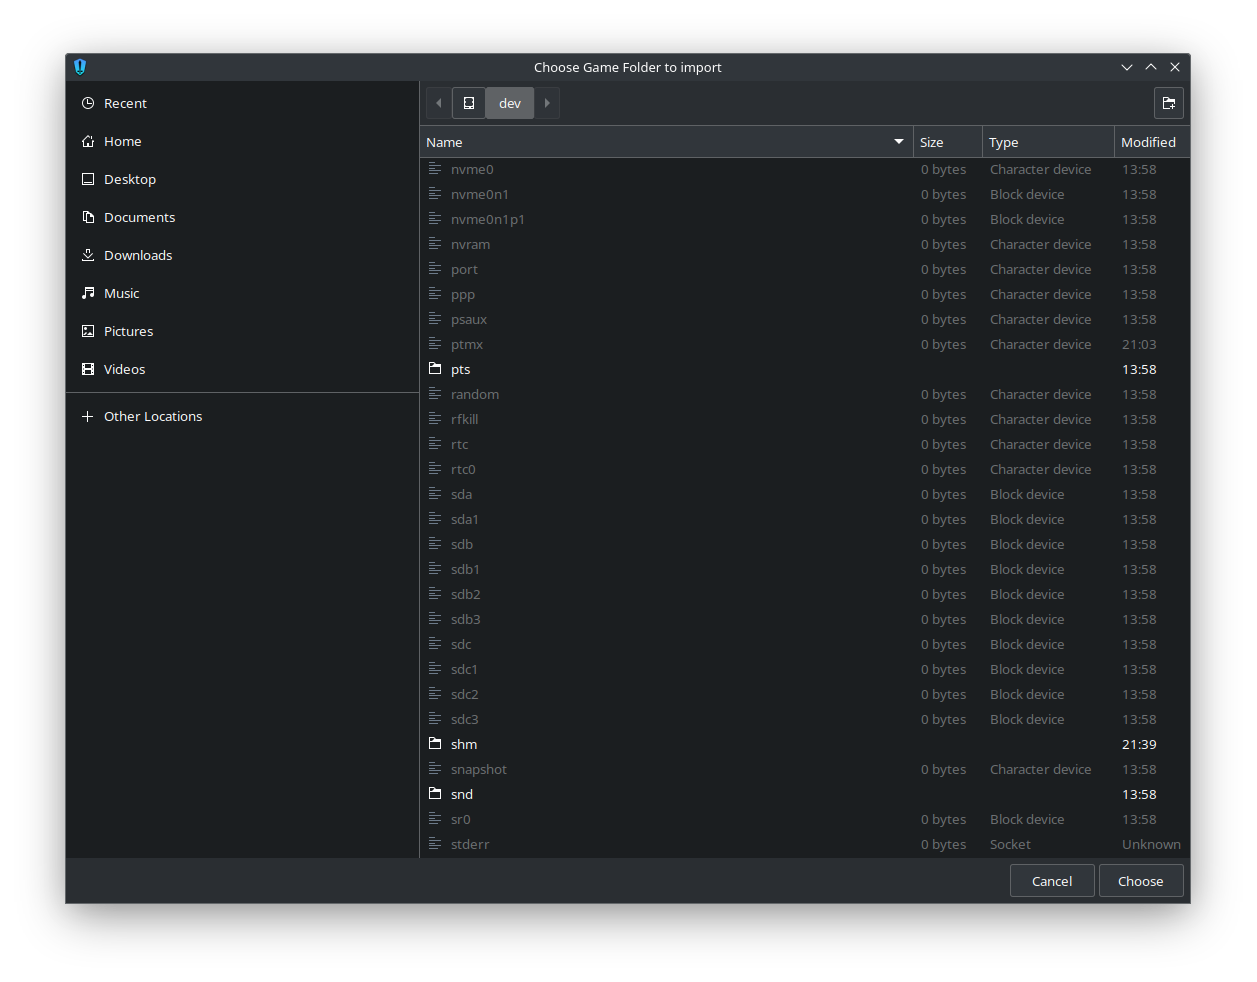Select the pts folder
This screenshot has width=1257, height=982.
[460, 369]
